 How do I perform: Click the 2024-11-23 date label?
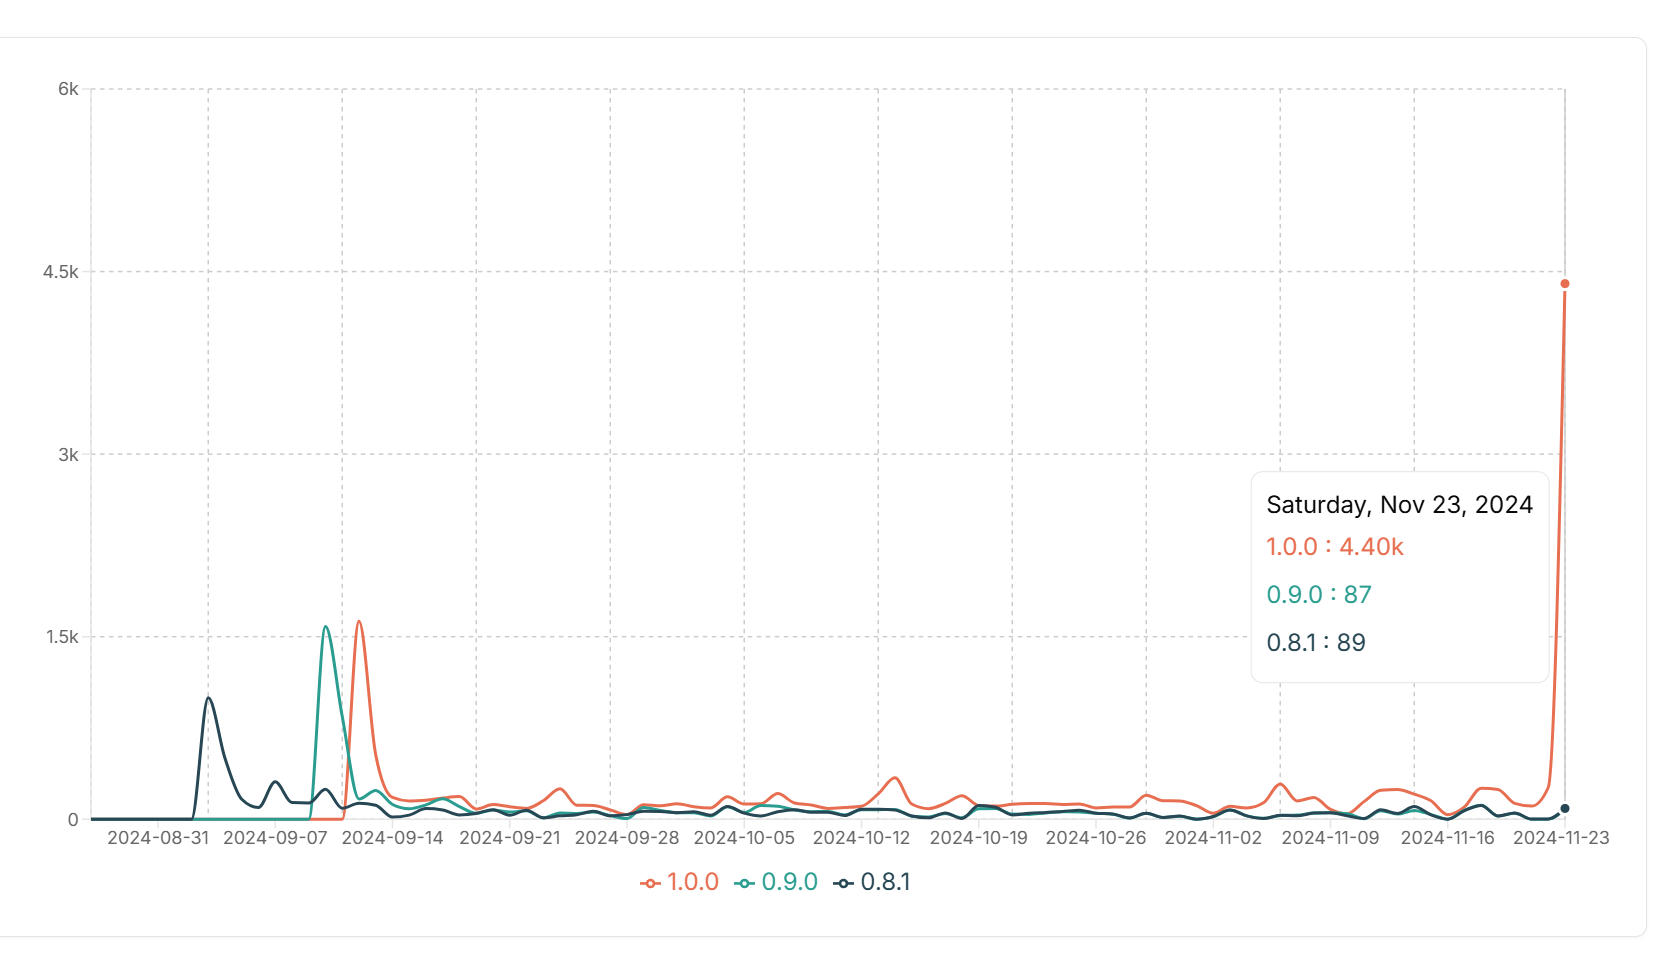1561,838
